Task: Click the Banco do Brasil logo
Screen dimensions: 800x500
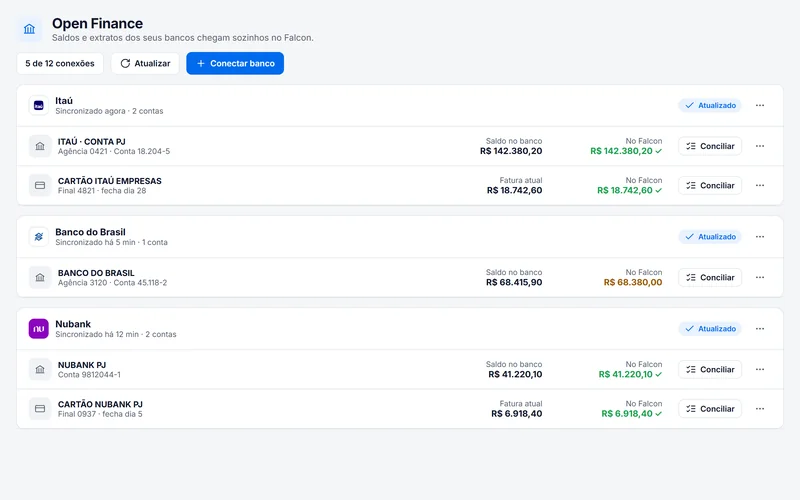Action: click(x=39, y=237)
